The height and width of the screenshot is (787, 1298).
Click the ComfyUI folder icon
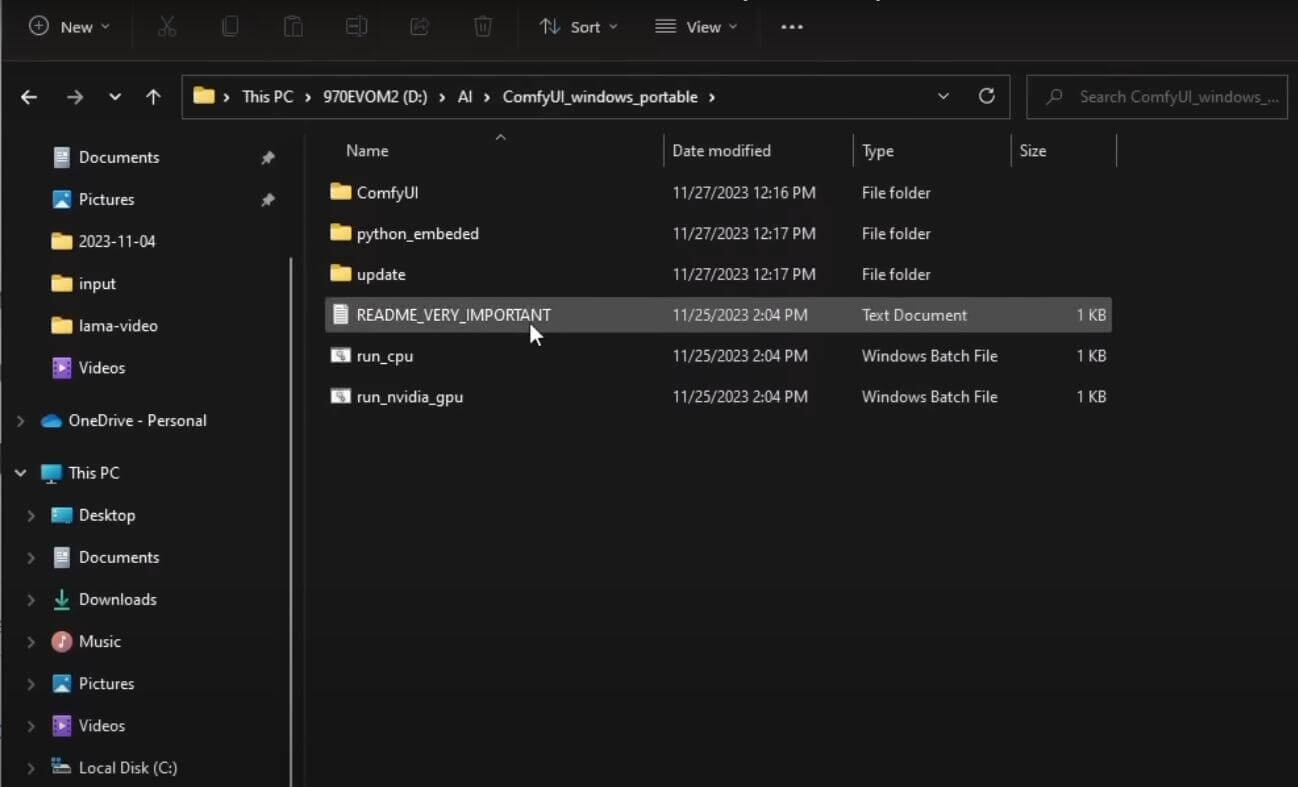(341, 191)
